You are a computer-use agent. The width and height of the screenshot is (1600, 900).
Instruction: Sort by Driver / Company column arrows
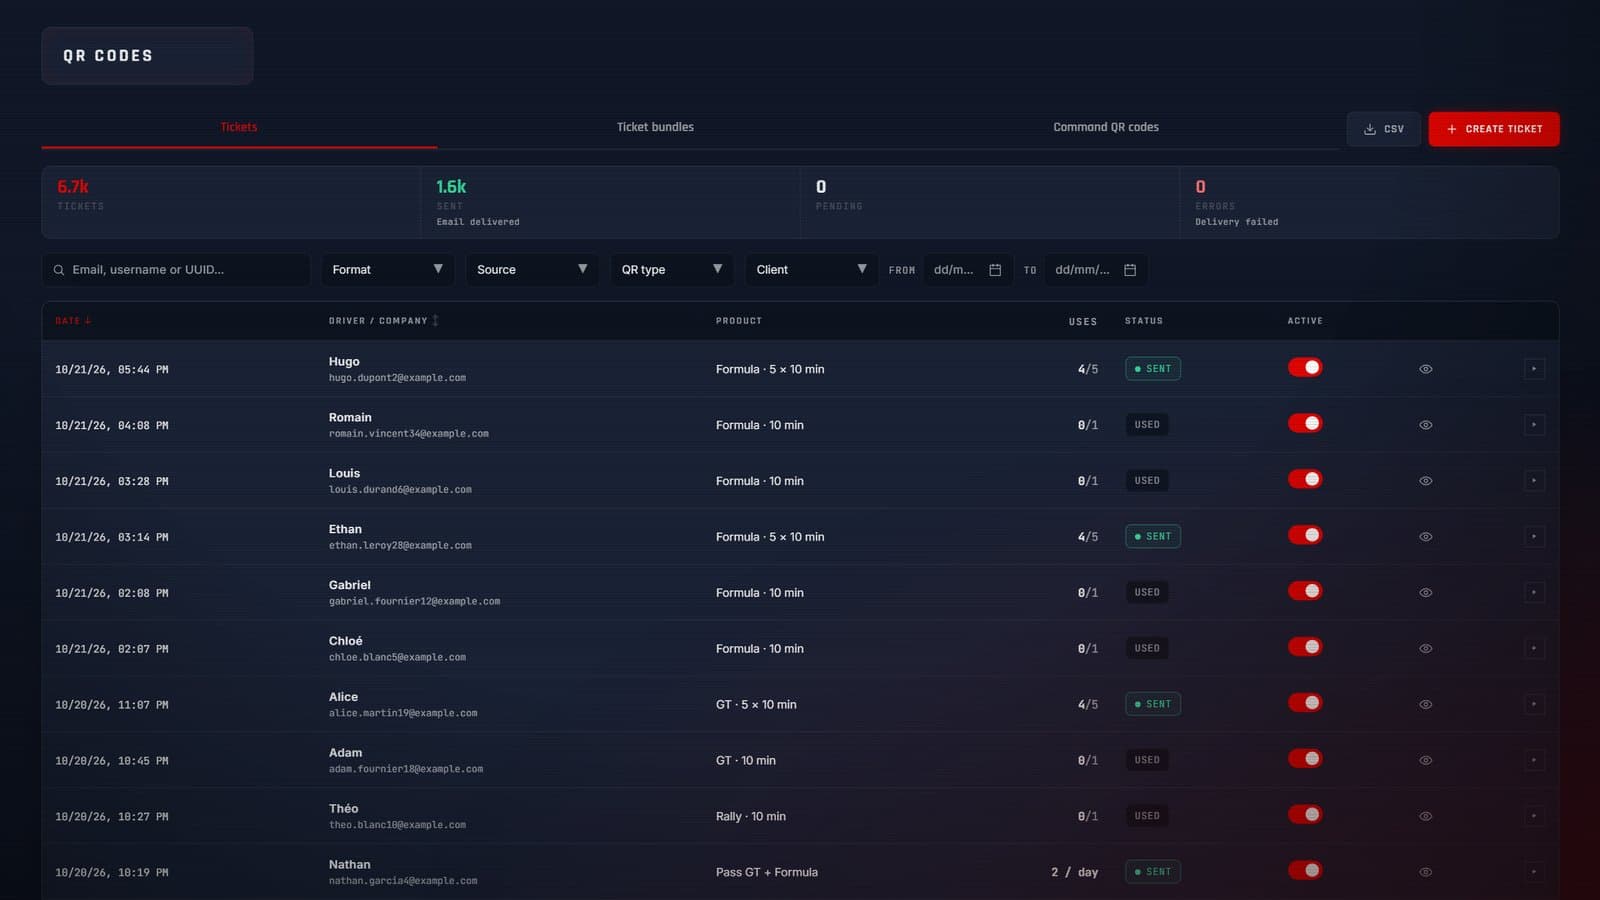(x=436, y=321)
